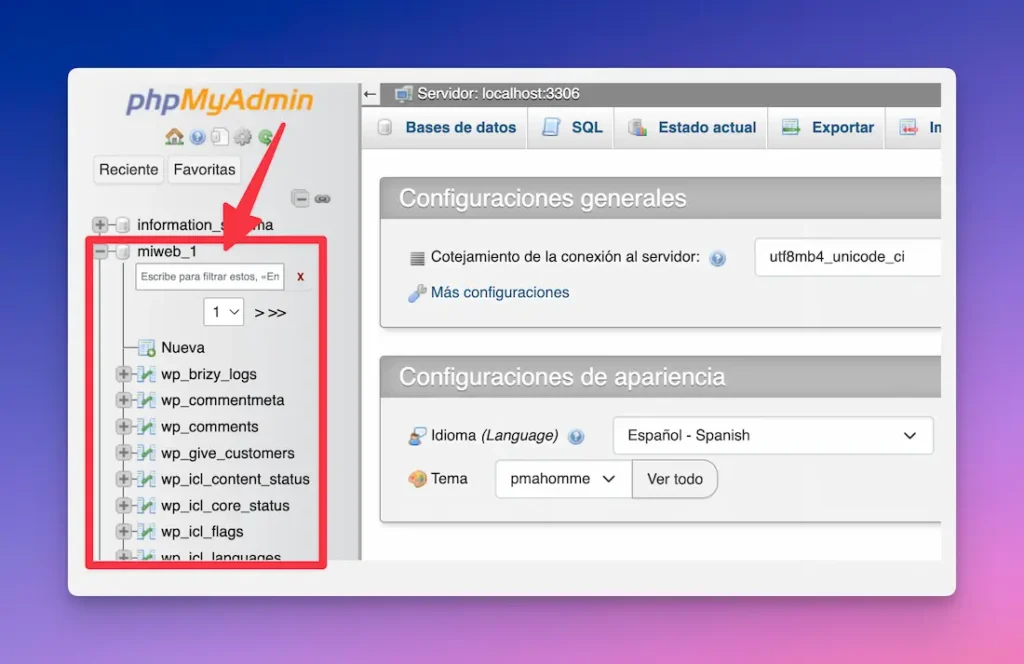Click the server icon next to localhost:3306
The image size is (1024, 664).
(404, 94)
